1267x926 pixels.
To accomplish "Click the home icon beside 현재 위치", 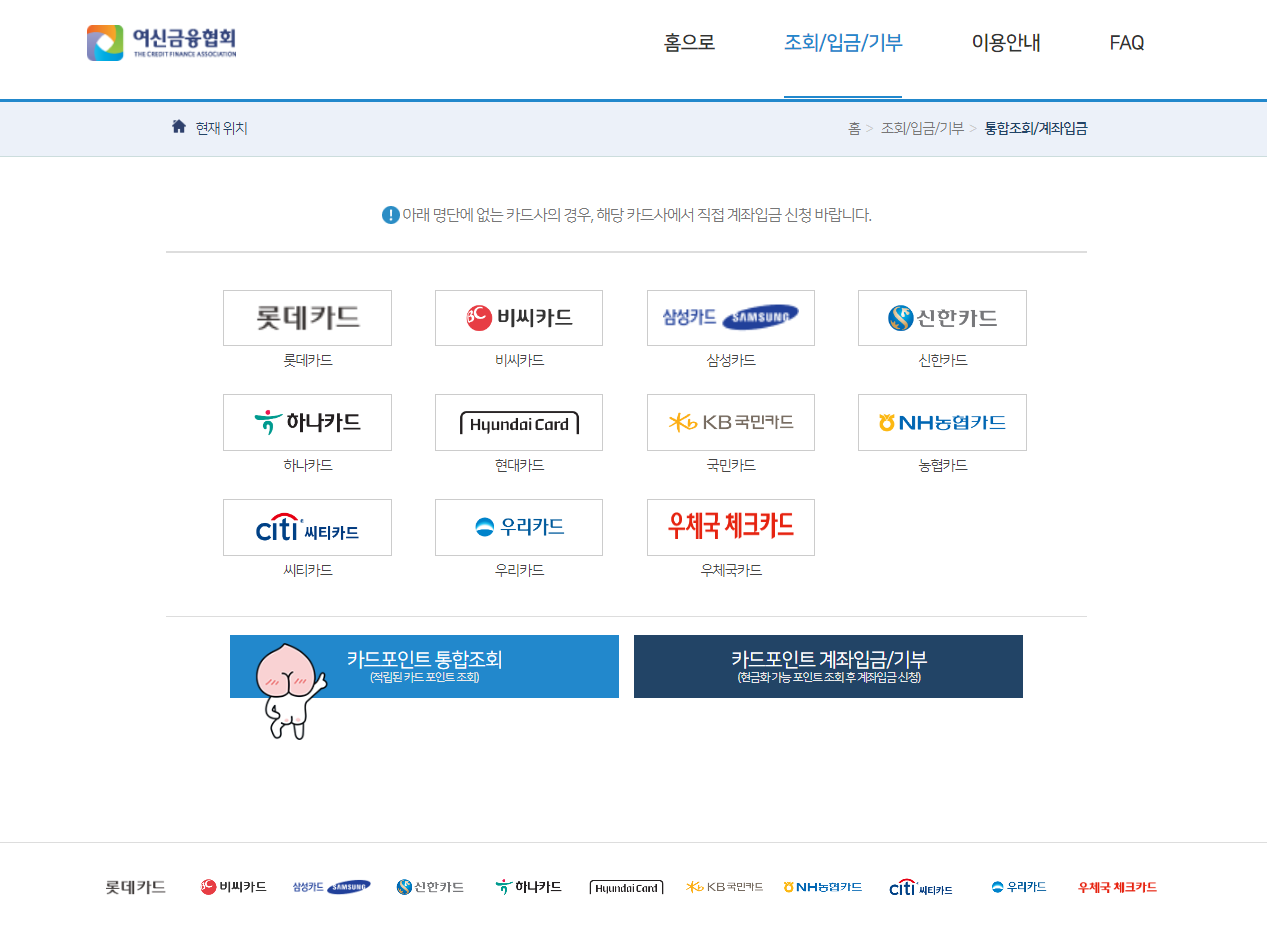I will [x=179, y=126].
